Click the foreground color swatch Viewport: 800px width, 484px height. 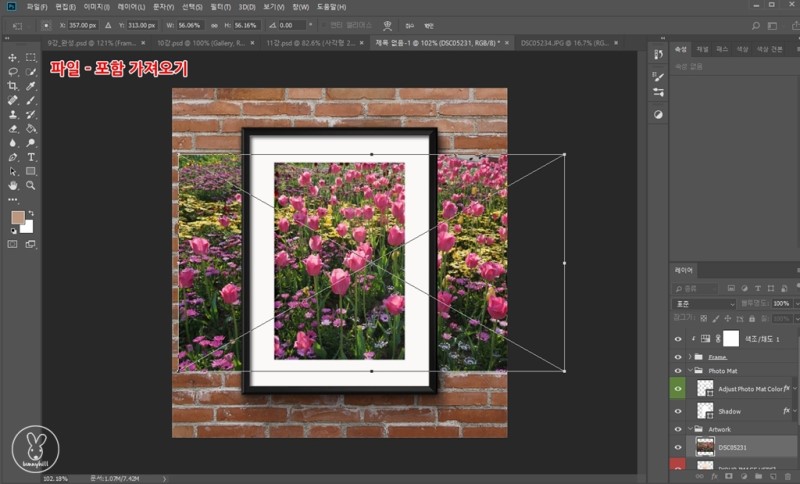point(17,217)
